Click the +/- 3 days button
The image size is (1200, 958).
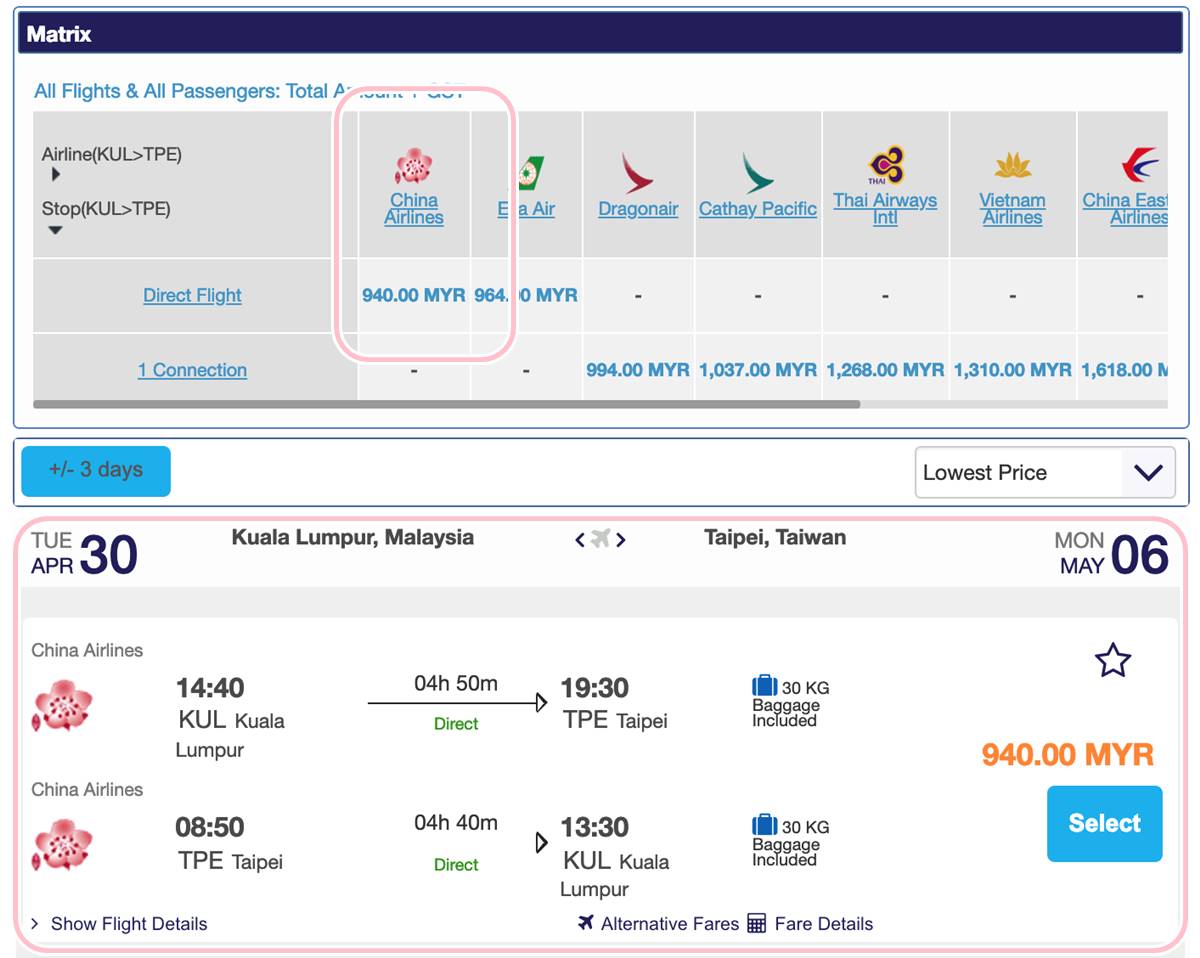tap(96, 471)
